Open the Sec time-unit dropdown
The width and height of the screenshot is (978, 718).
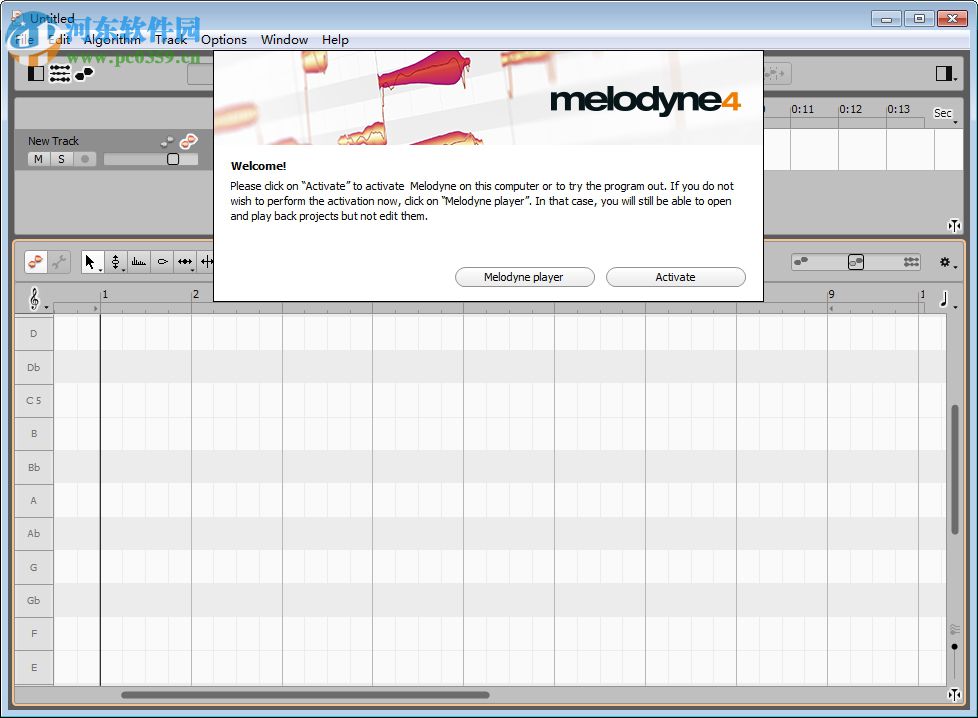pos(943,113)
